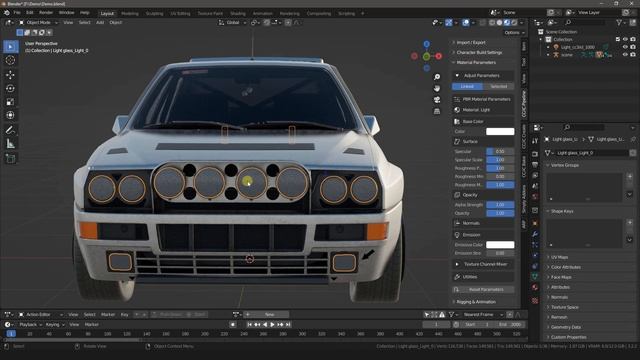Open the Playback dropdown in timeline
The width and height of the screenshot is (640, 360).
pyautogui.click(x=31, y=325)
